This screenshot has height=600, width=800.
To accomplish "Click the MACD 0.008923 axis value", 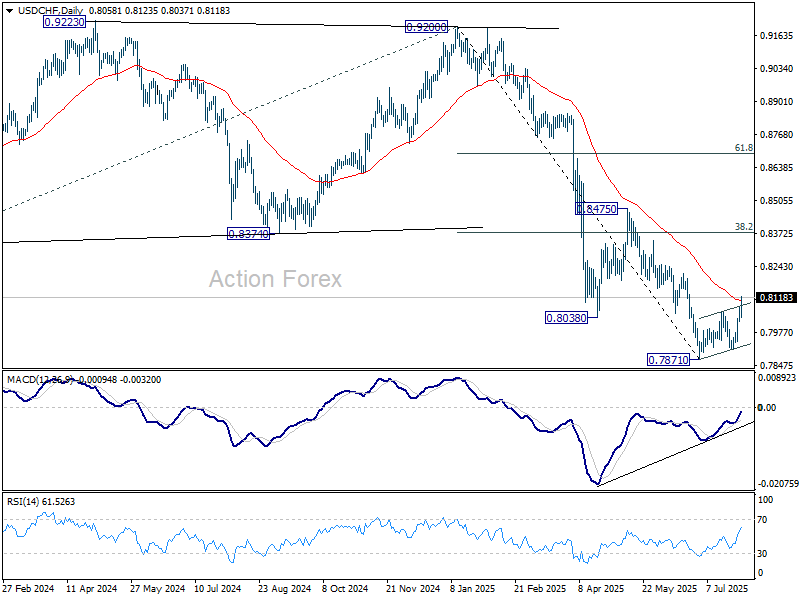I will [x=777, y=378].
